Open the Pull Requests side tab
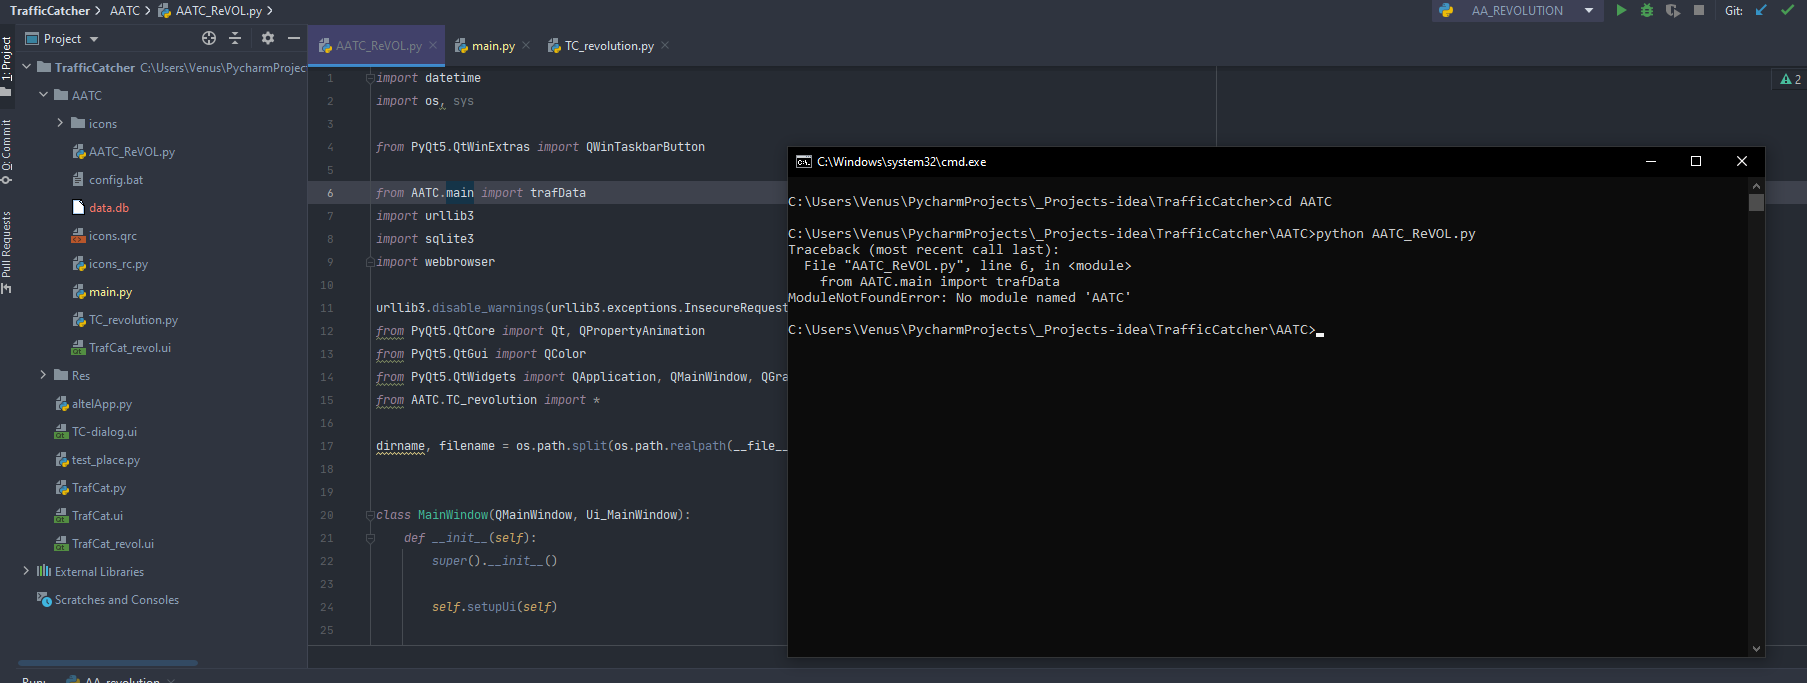The image size is (1807, 683). 6,252
